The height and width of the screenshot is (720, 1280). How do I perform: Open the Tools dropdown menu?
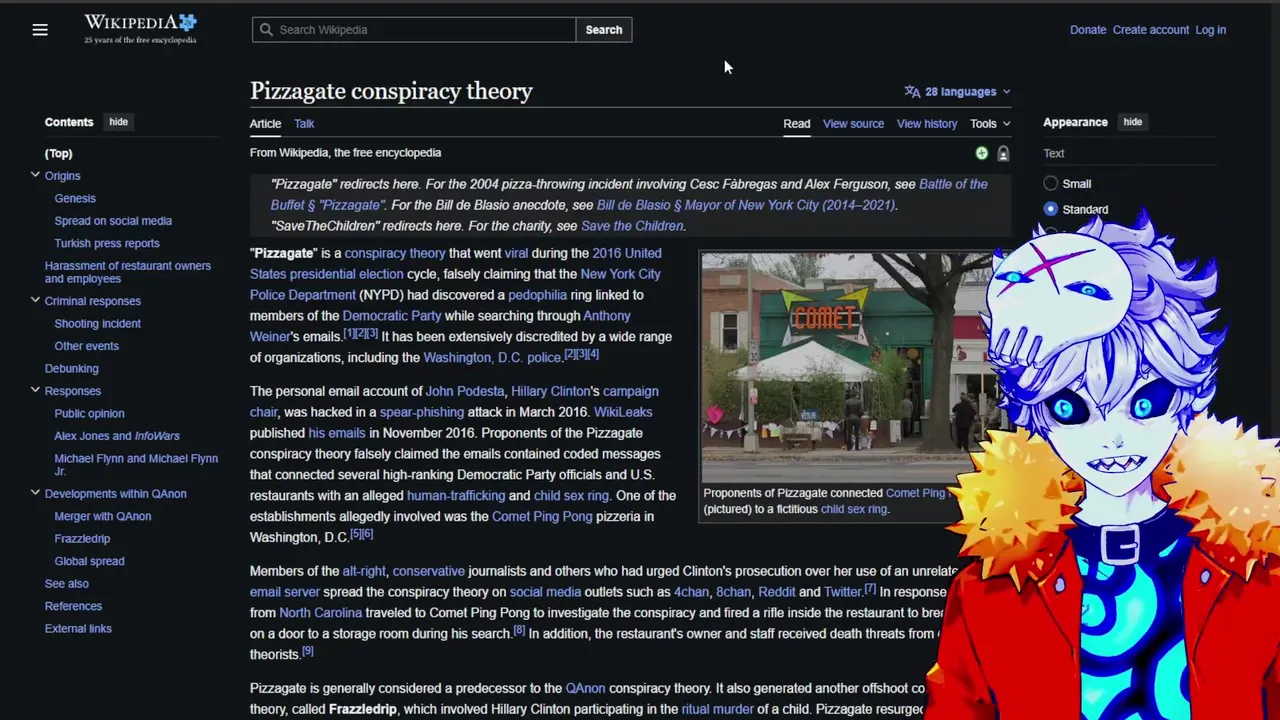[x=990, y=124]
